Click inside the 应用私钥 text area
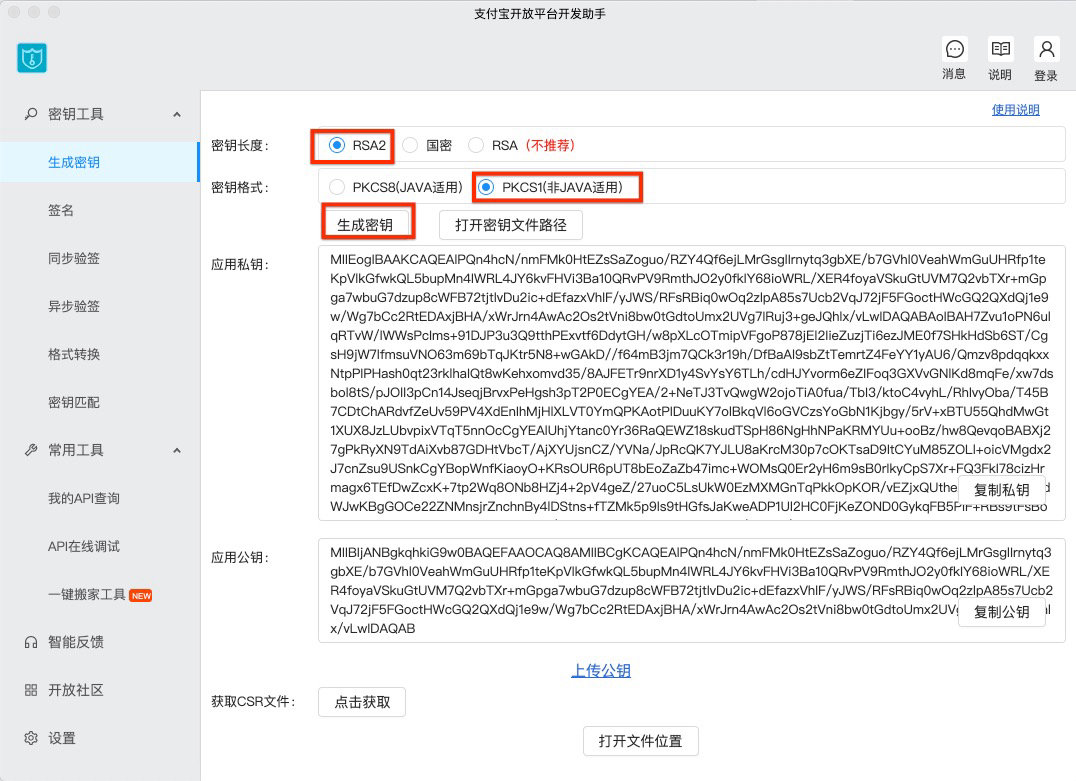This screenshot has height=781, width=1076. [692, 383]
